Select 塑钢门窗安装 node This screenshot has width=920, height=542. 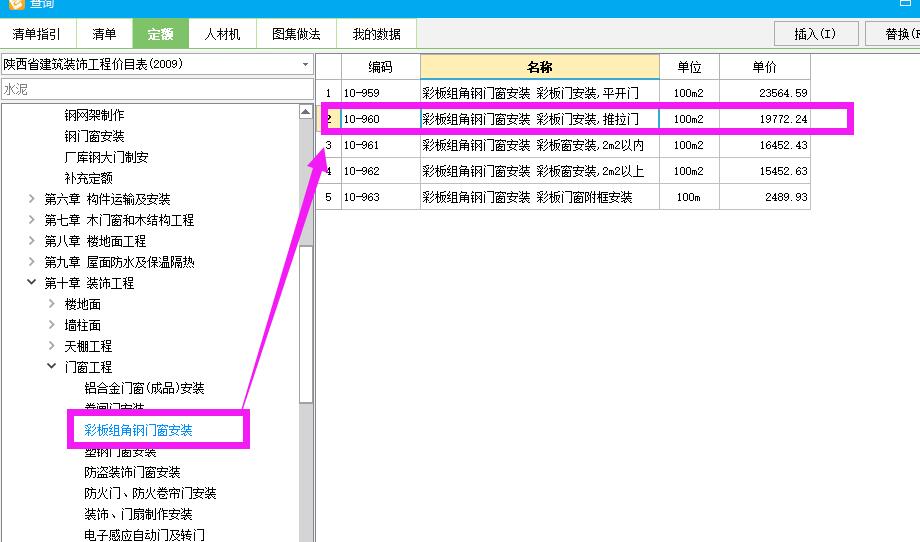120,452
